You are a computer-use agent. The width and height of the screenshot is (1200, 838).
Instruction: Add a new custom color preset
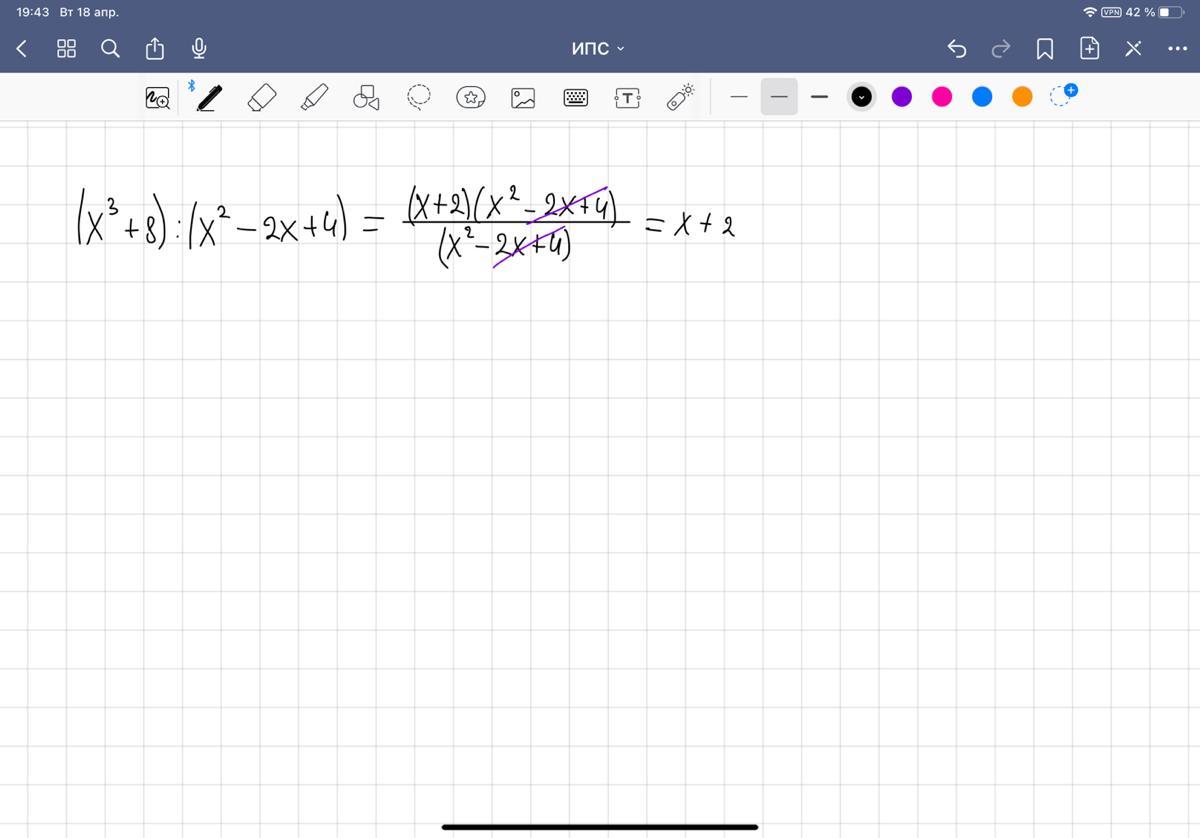pos(1062,95)
